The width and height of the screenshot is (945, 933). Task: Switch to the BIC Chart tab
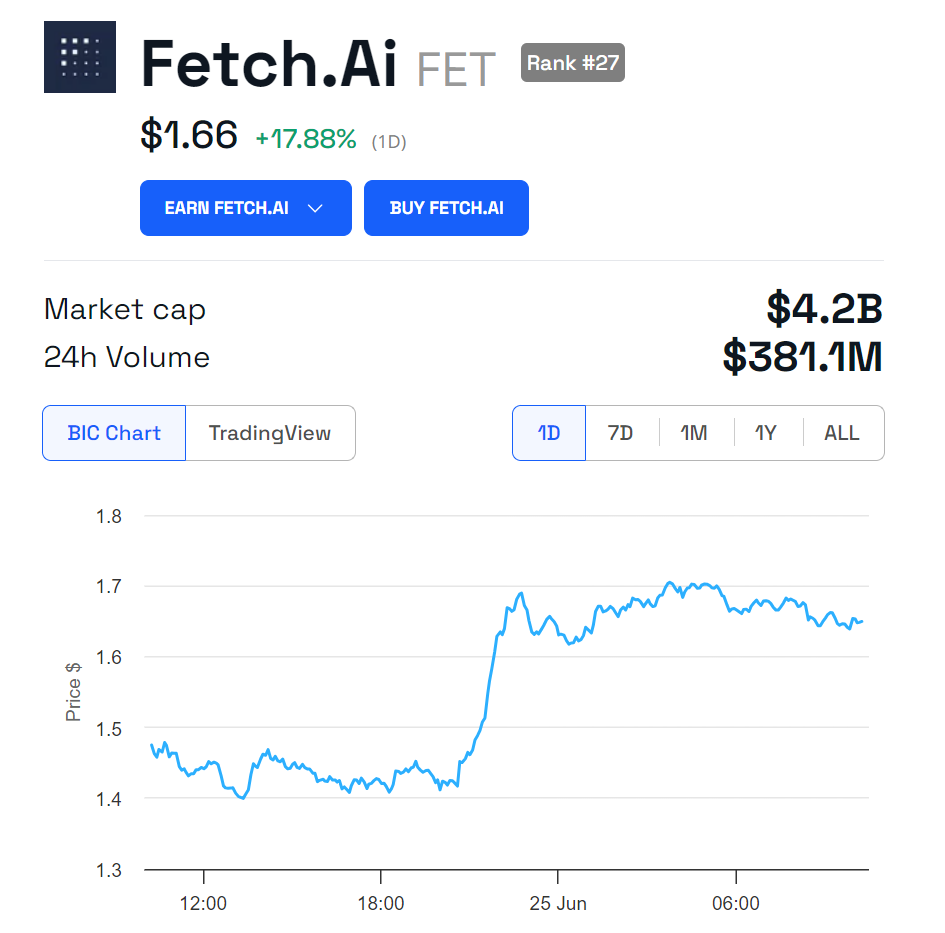(x=114, y=433)
